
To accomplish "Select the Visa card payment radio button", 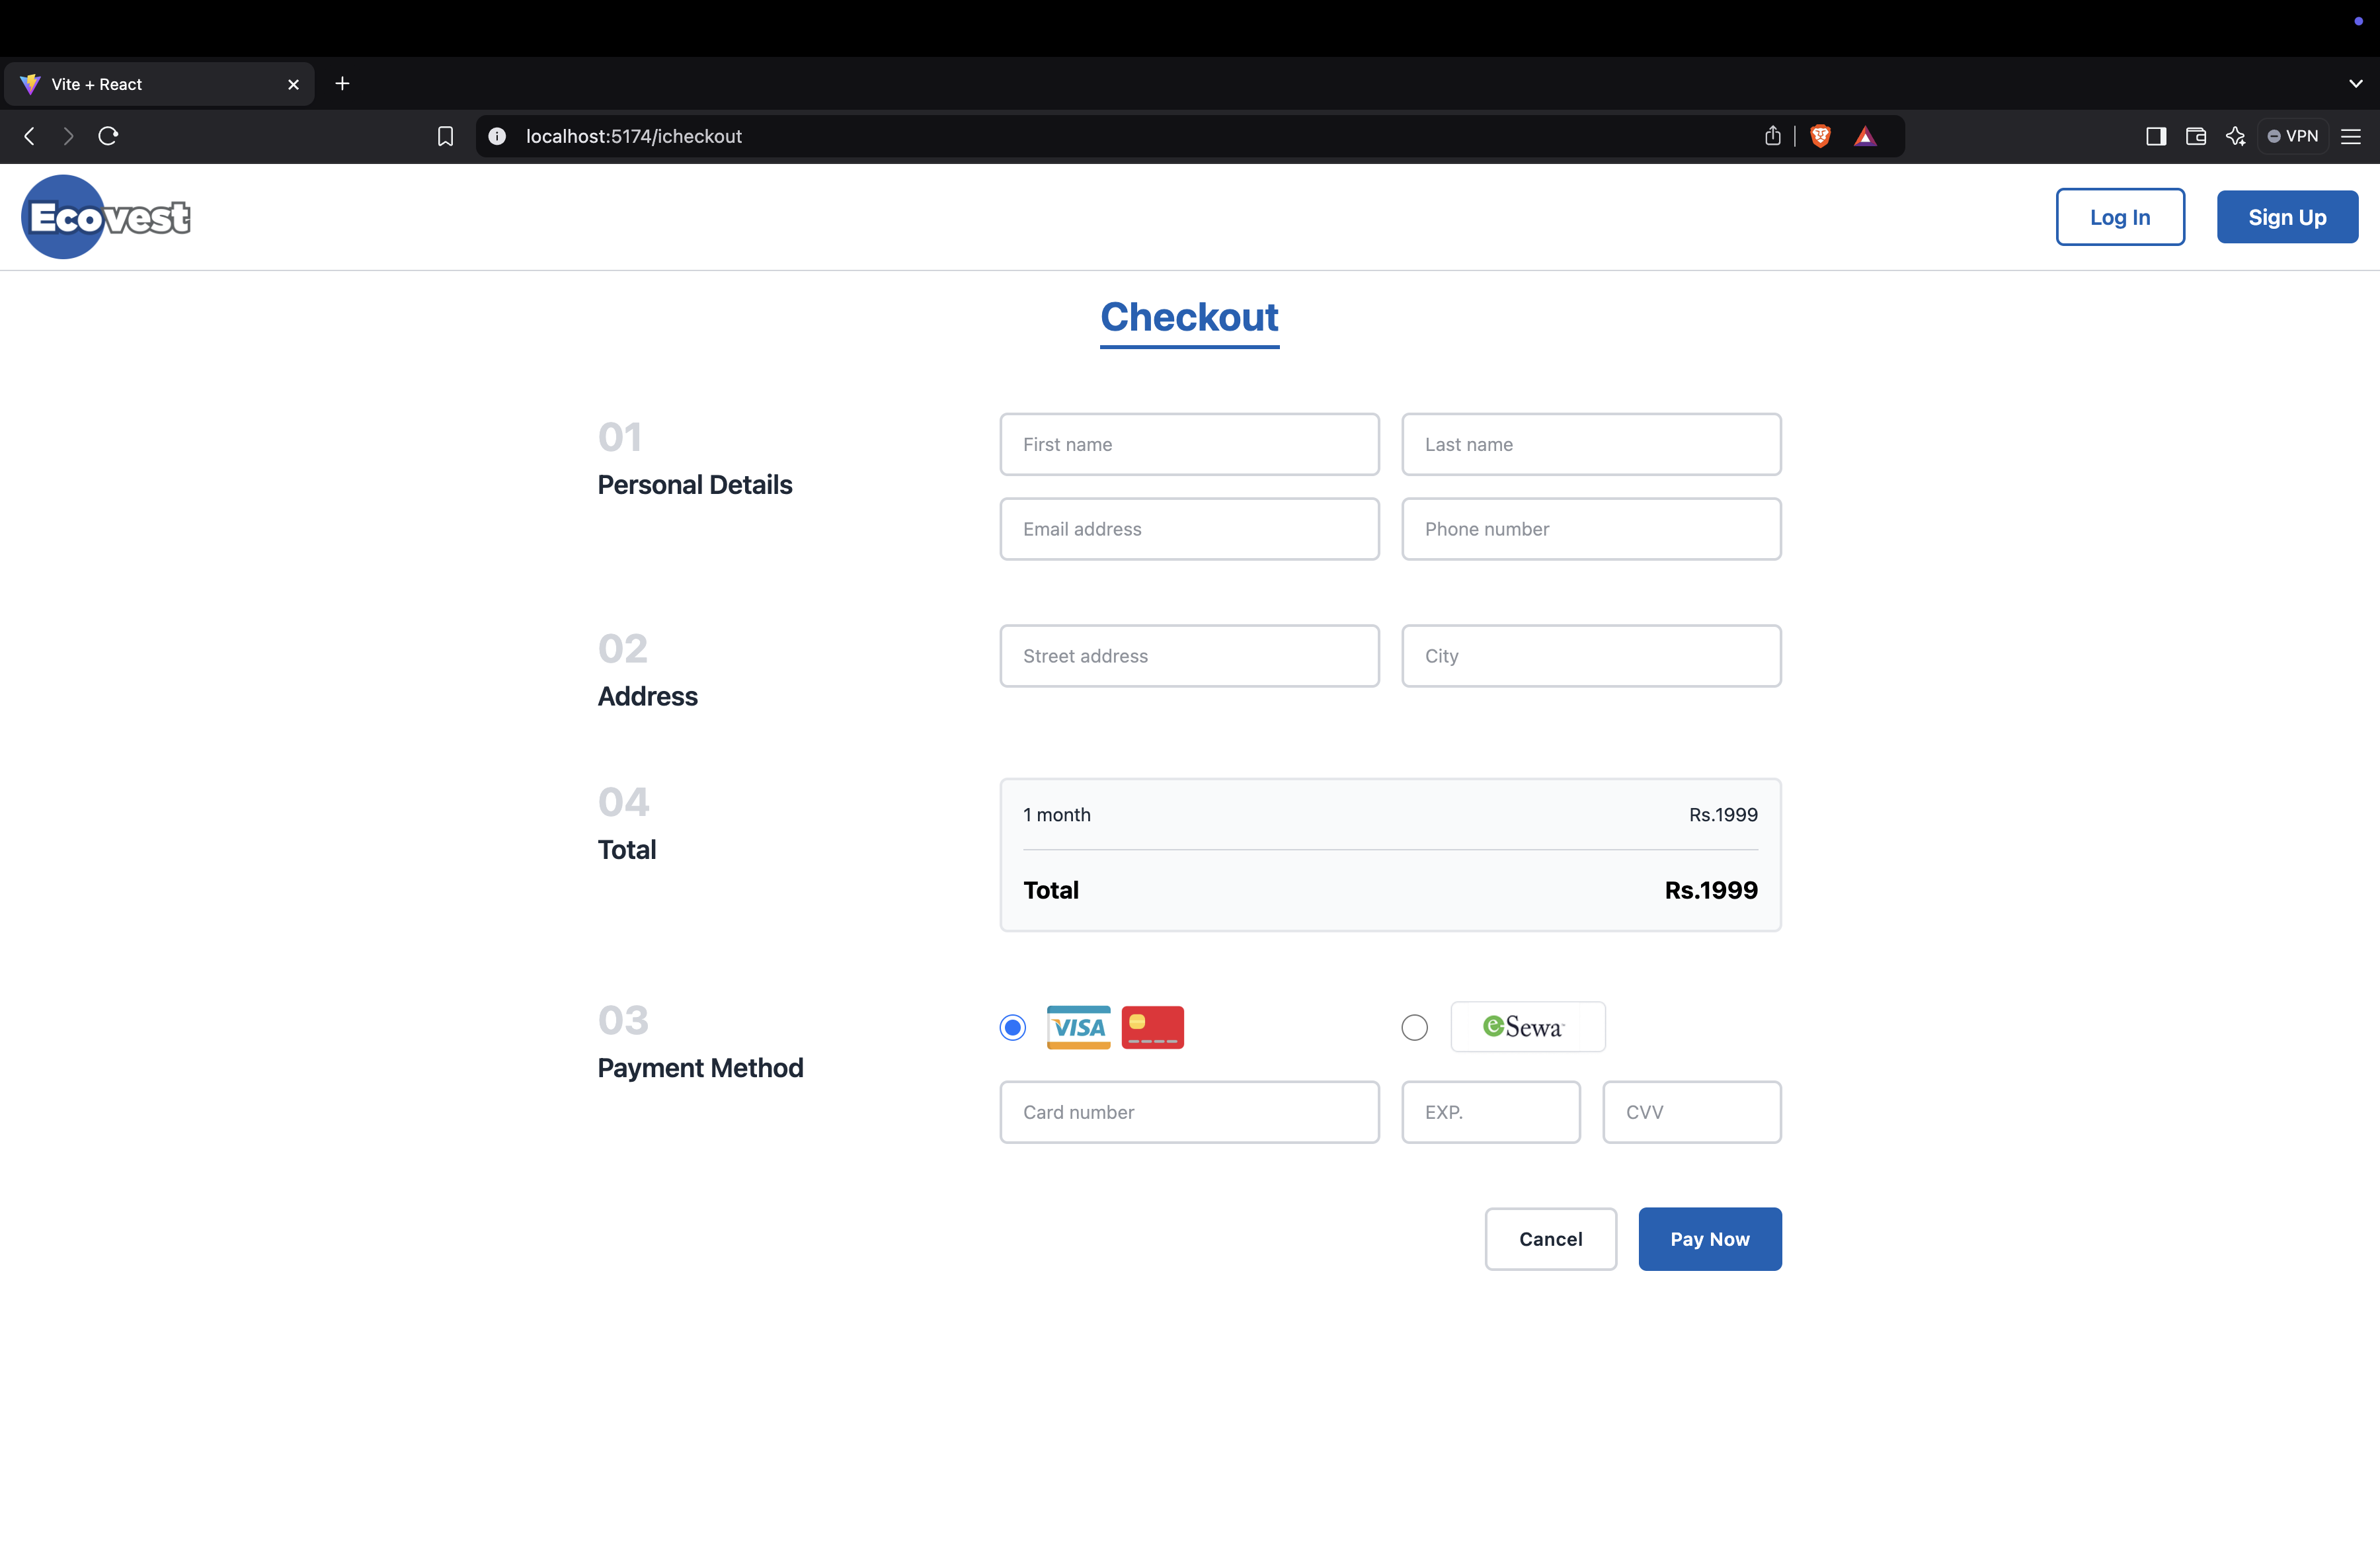I will [1012, 1027].
